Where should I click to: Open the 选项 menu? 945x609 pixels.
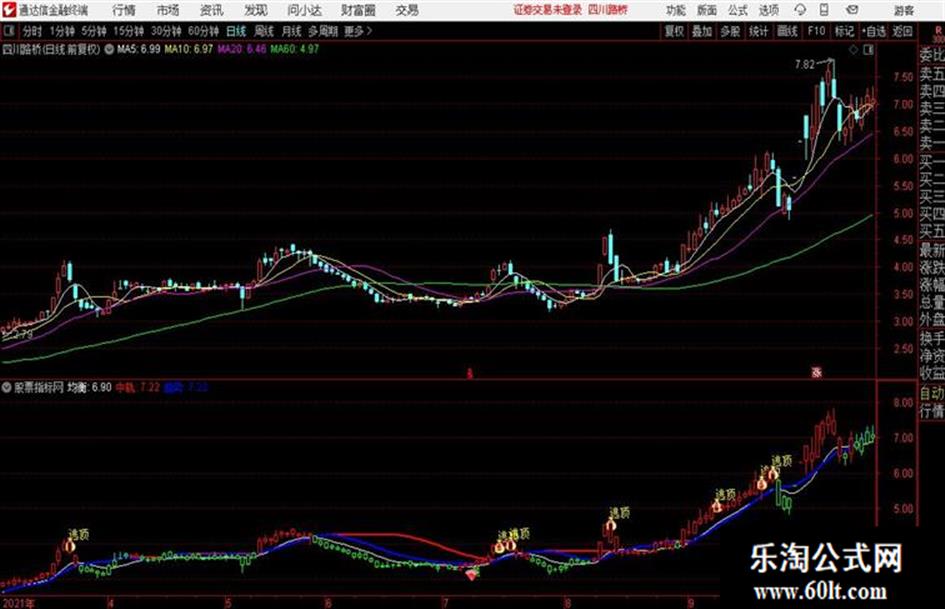point(768,10)
